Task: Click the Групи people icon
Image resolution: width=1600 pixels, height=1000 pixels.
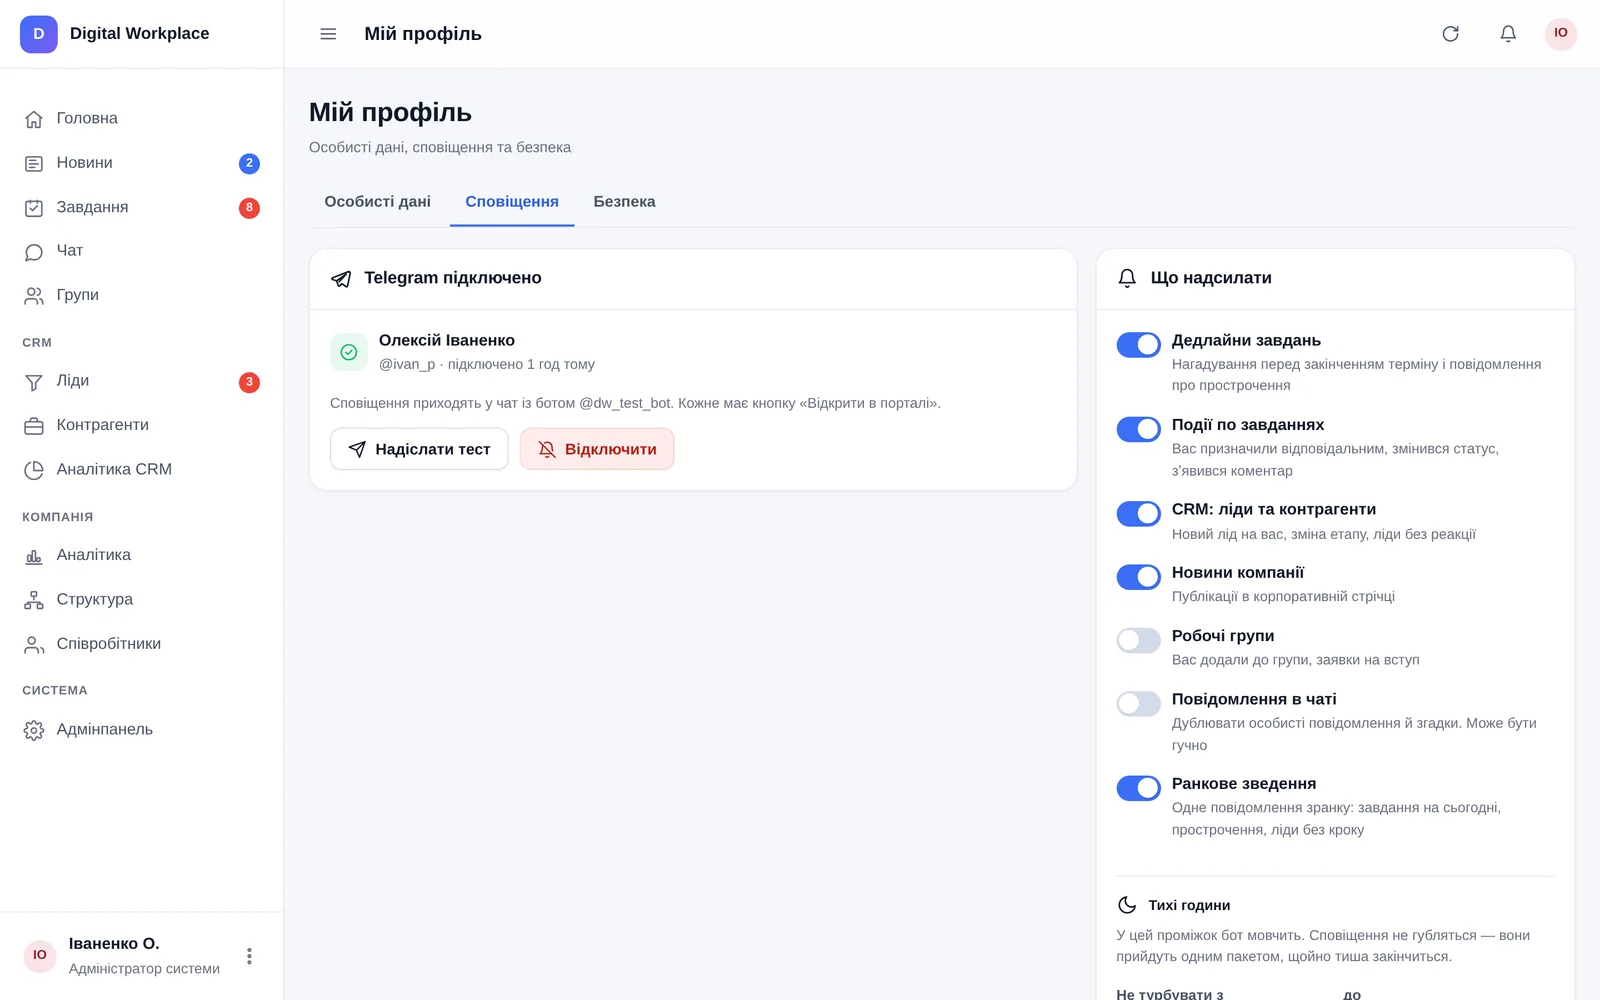Action: (34, 296)
